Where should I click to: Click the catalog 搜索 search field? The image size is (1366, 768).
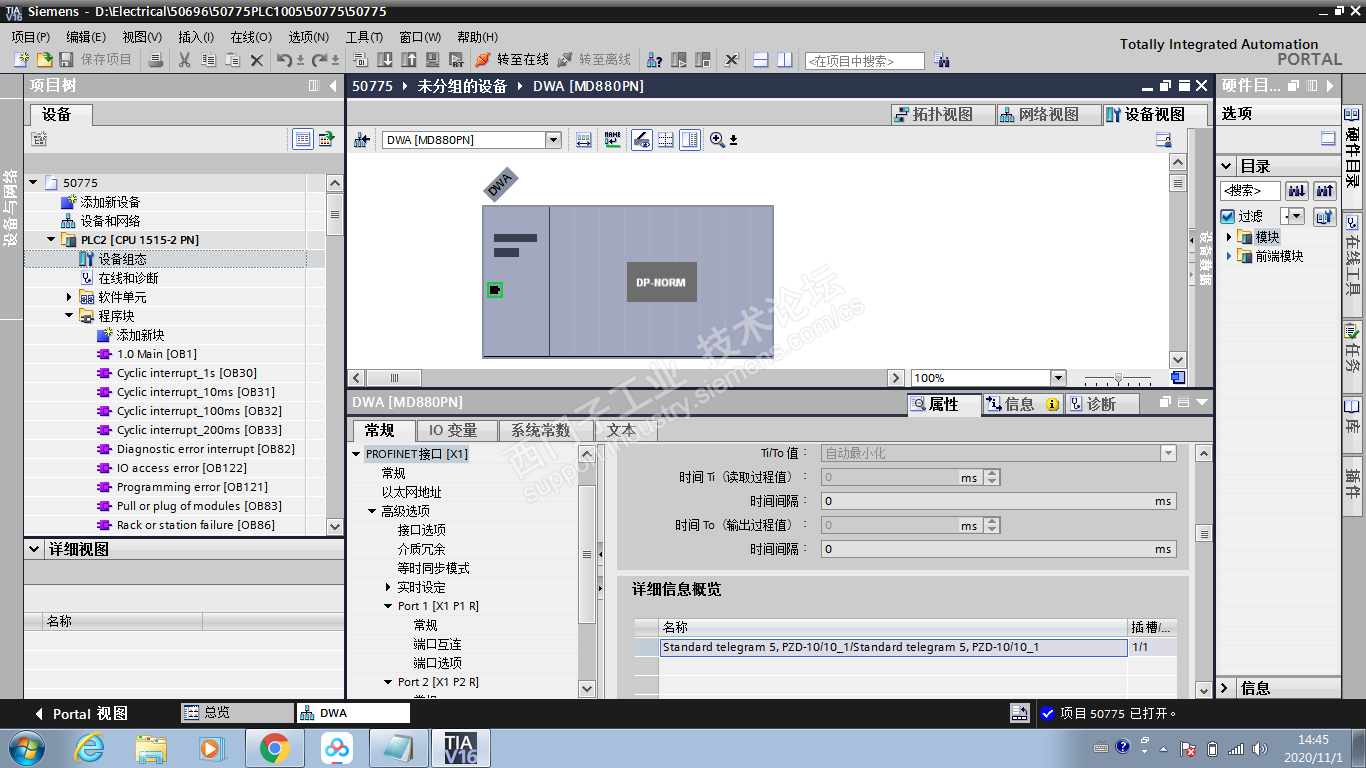tap(1250, 190)
